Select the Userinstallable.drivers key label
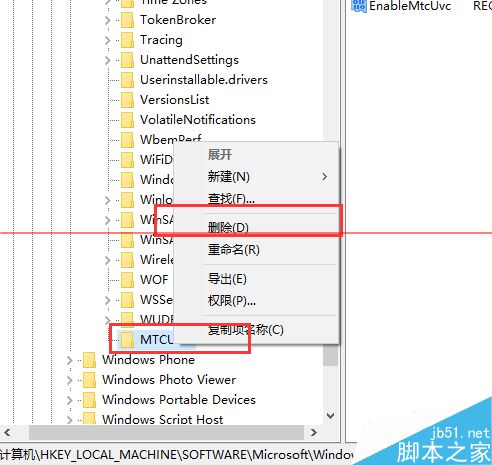Viewport: 492px width, 465px height. (x=204, y=80)
